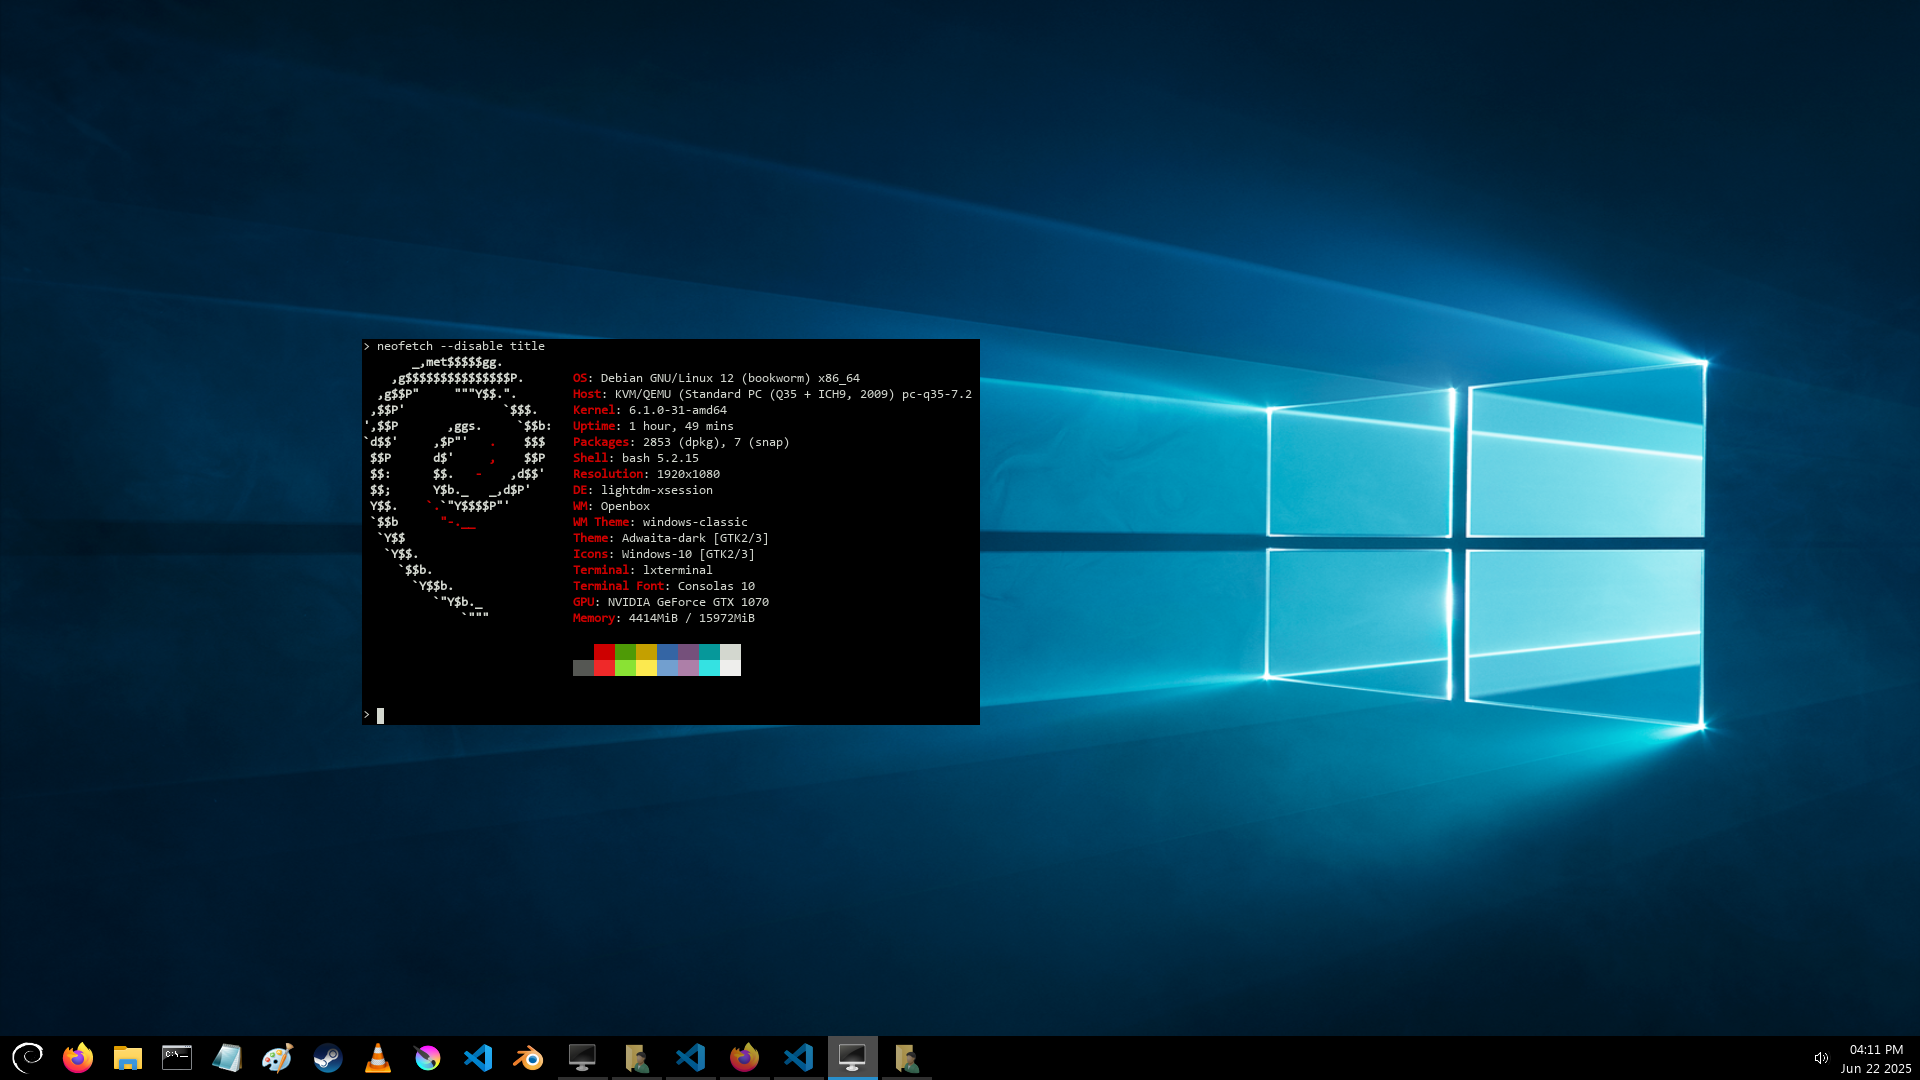Launch Firefox from icon beside Debian menu
The image size is (1920, 1080).
[77, 1057]
